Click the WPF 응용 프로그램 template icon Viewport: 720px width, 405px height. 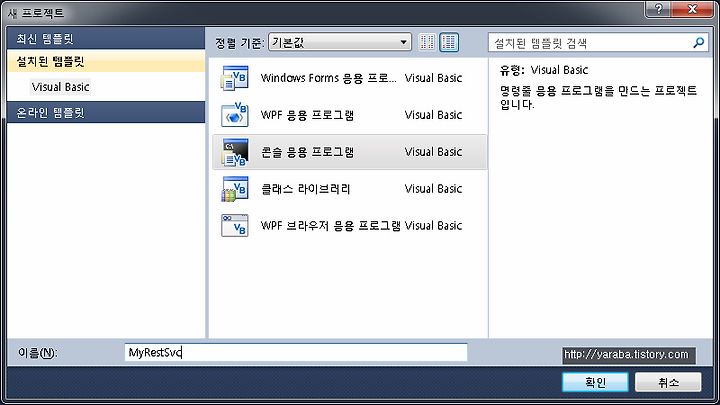click(235, 115)
